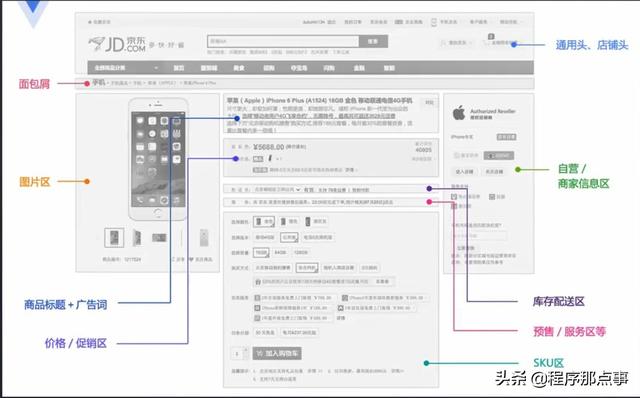The width and height of the screenshot is (640, 398).
Task: Increase quantity with the stepper up arrow
Action: pos(245,350)
